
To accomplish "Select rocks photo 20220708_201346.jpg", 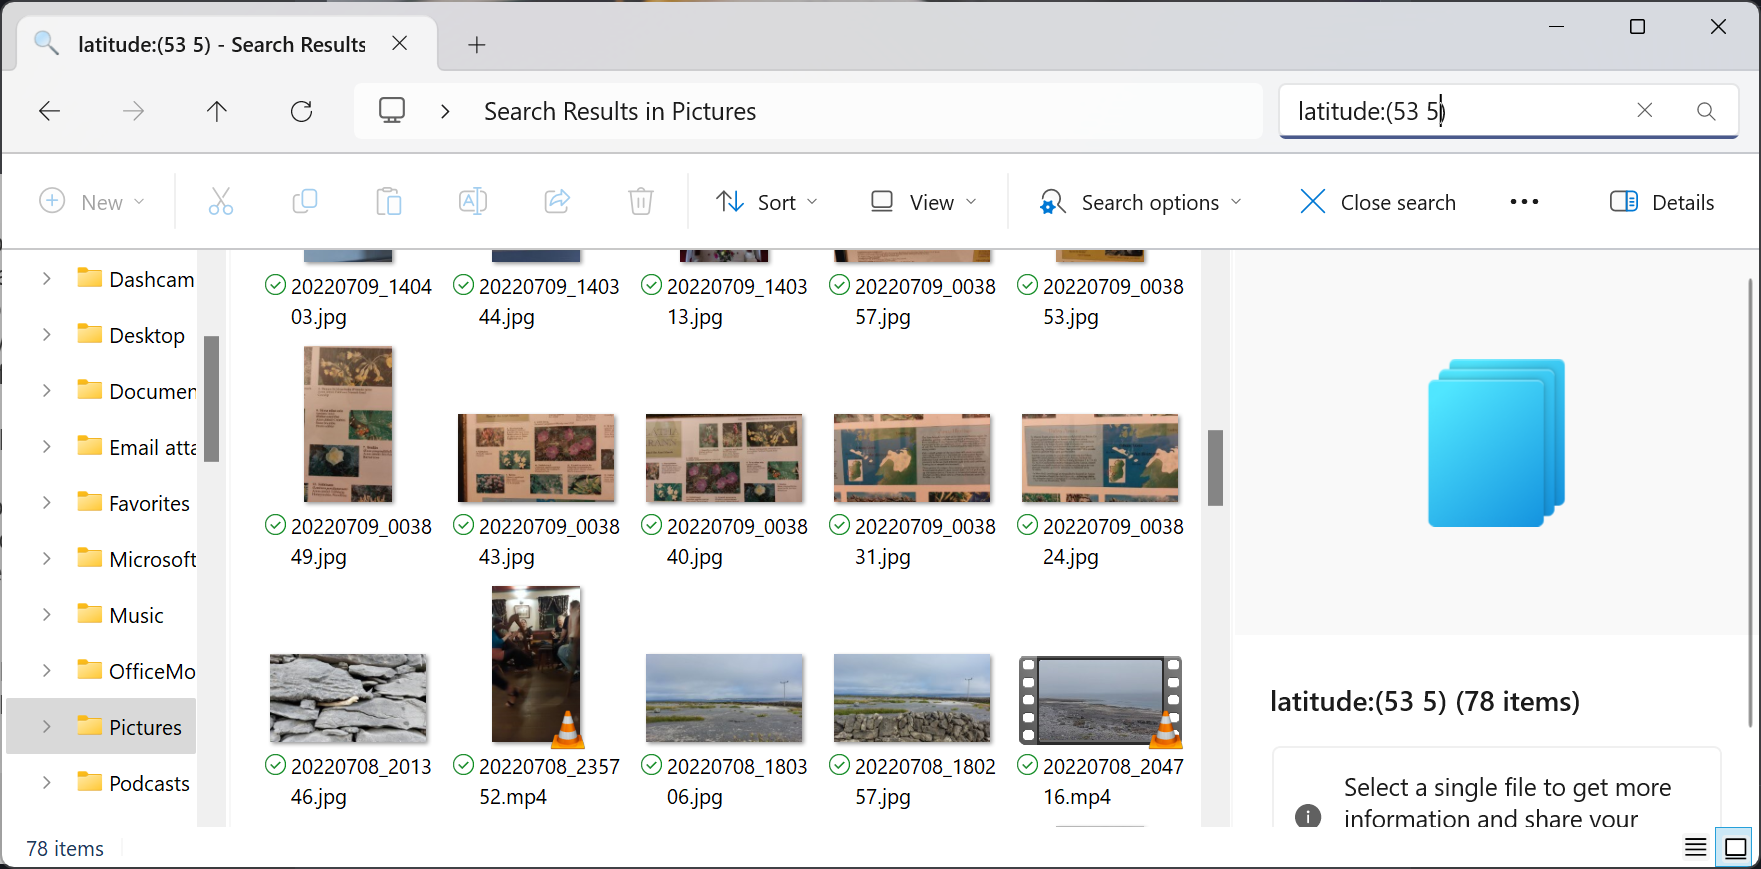I will tap(348, 698).
